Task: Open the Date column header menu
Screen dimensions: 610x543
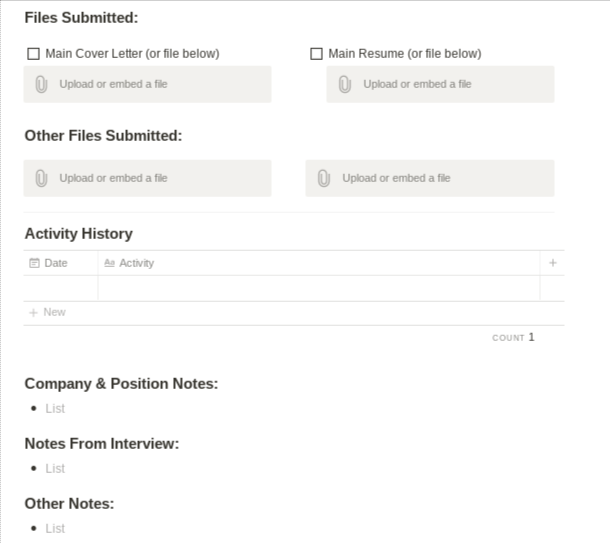Action: (x=56, y=263)
